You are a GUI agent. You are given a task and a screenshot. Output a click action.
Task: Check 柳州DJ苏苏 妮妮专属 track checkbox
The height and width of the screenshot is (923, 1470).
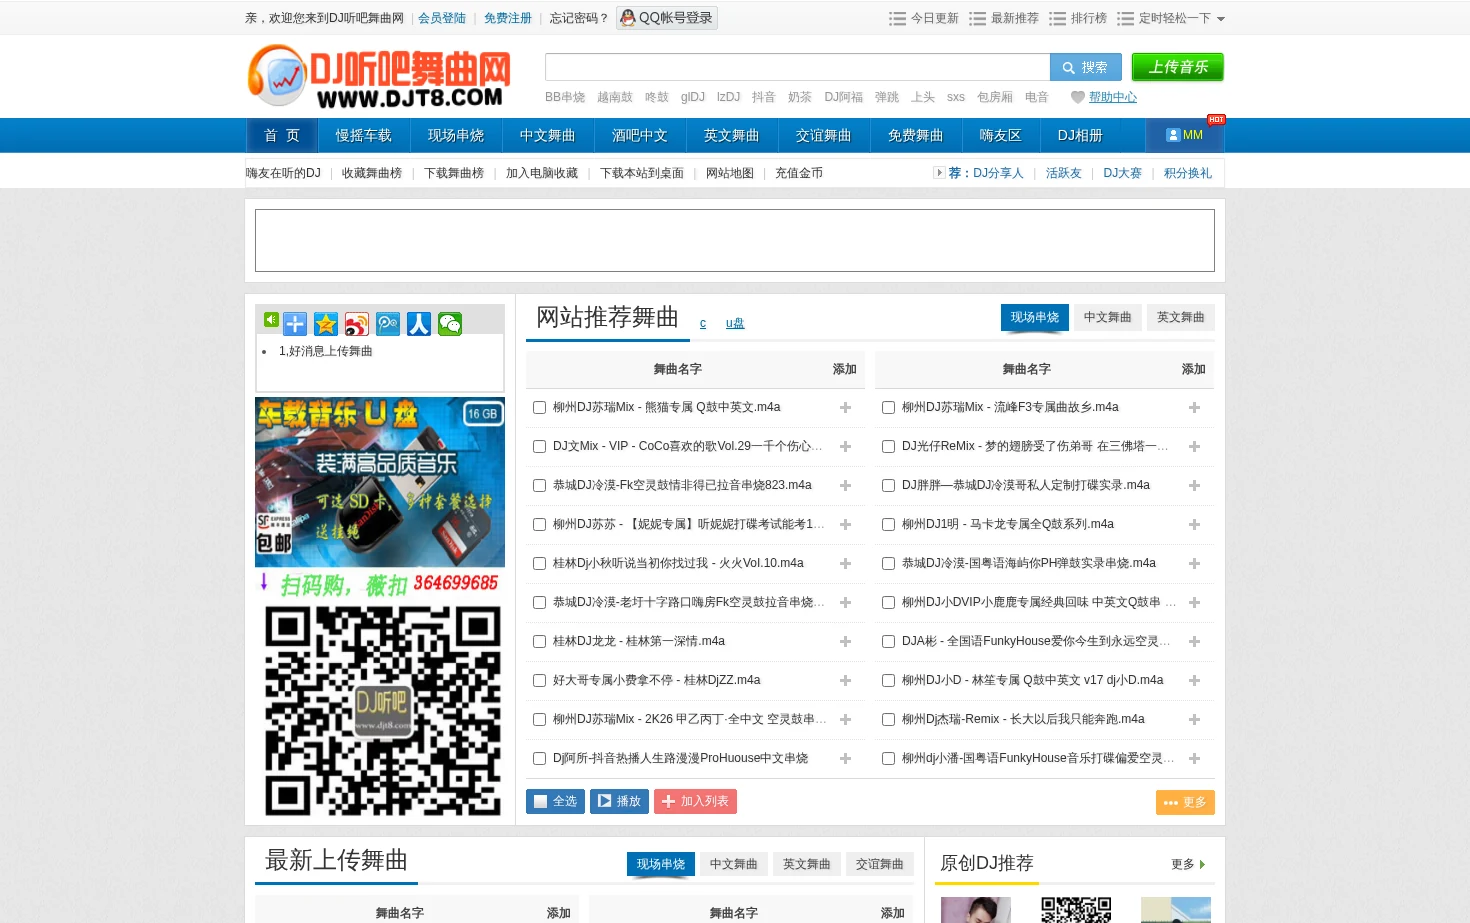tap(539, 525)
